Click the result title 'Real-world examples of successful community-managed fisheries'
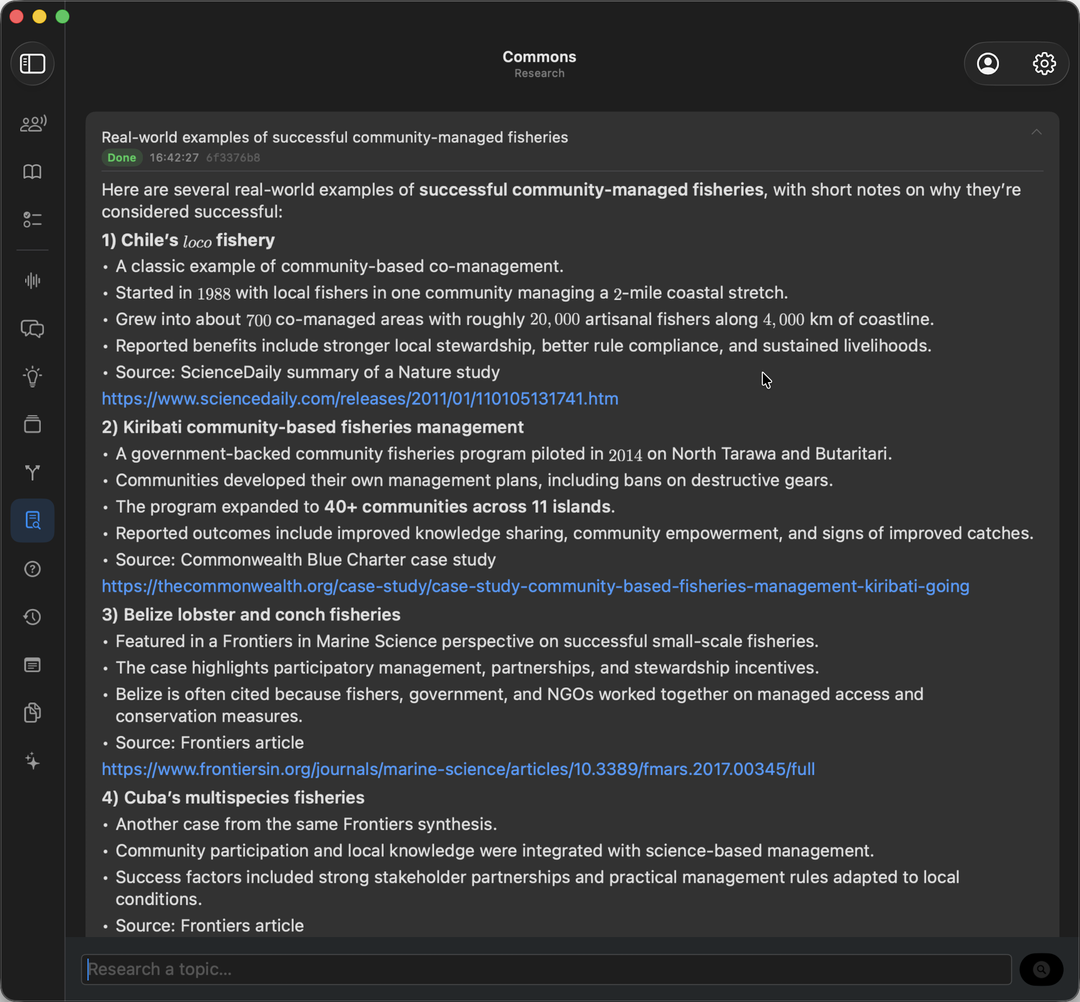Viewport: 1080px width, 1002px height. pos(335,137)
